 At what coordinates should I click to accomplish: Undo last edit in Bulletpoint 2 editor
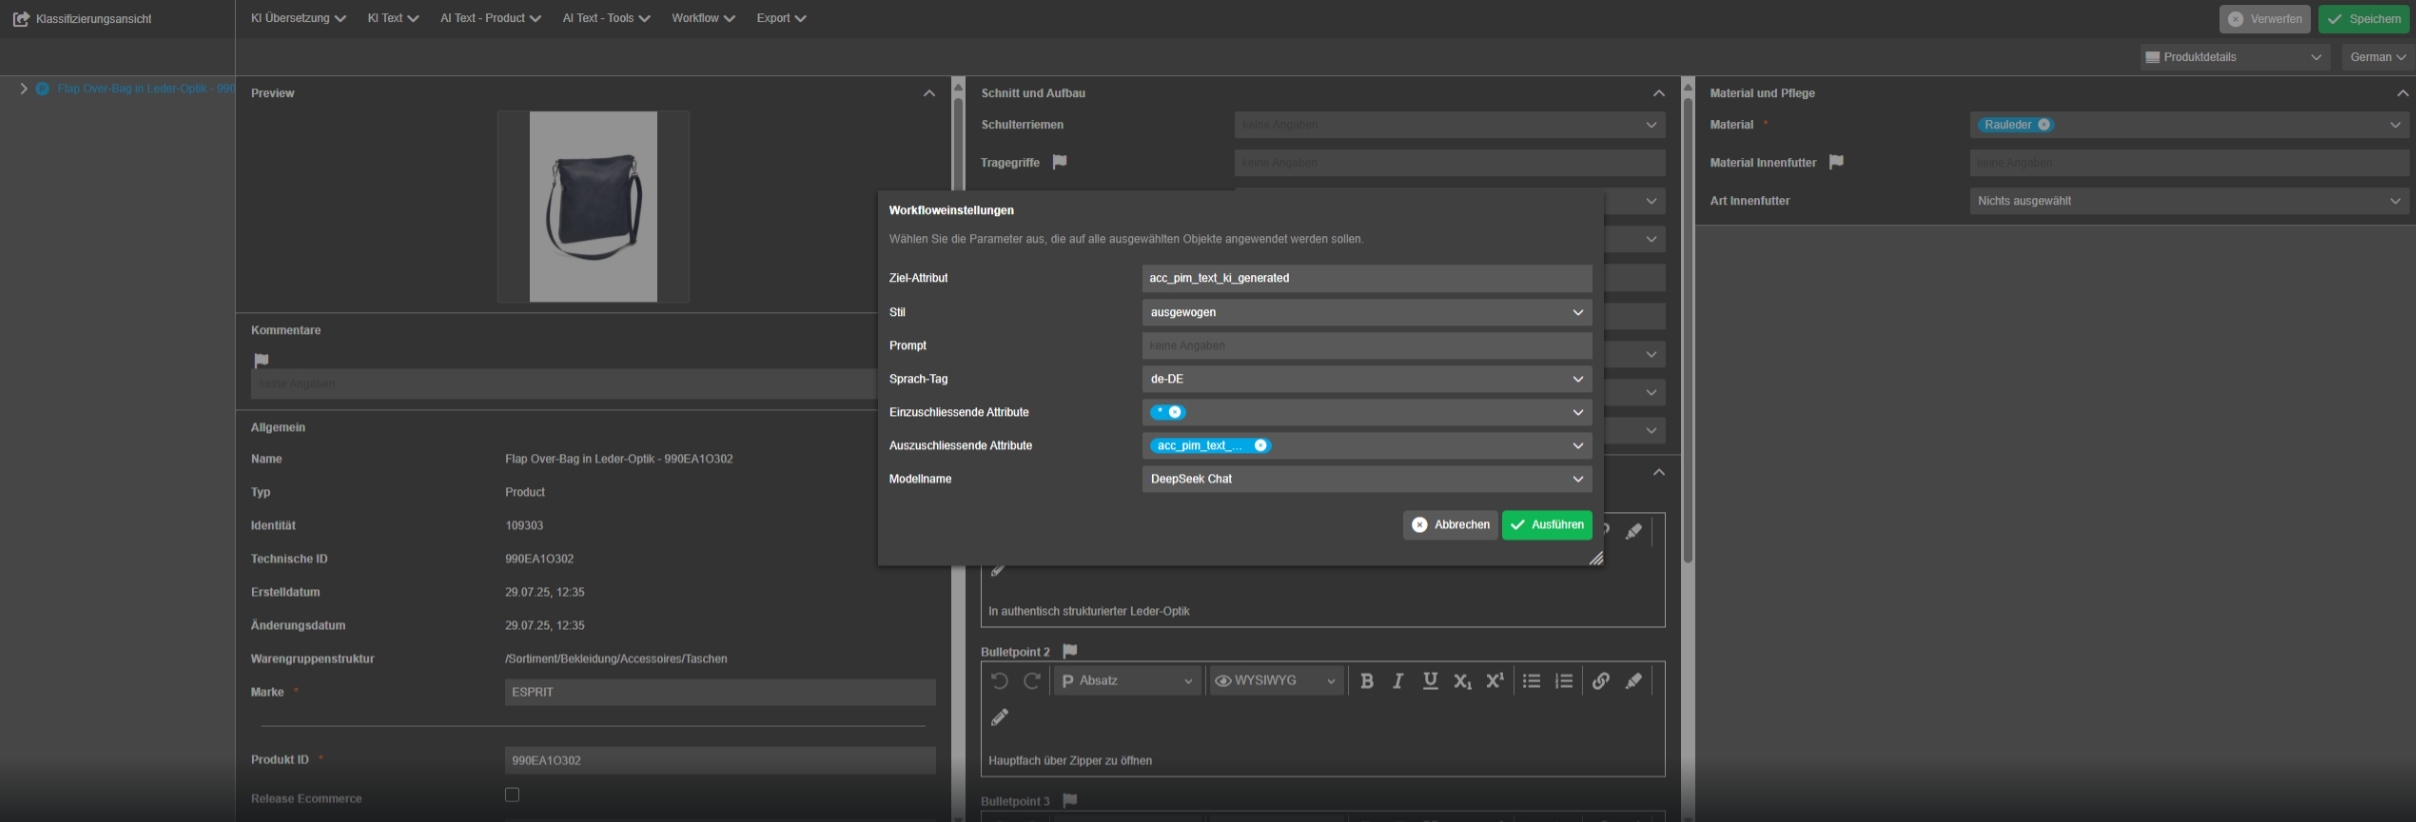999,681
